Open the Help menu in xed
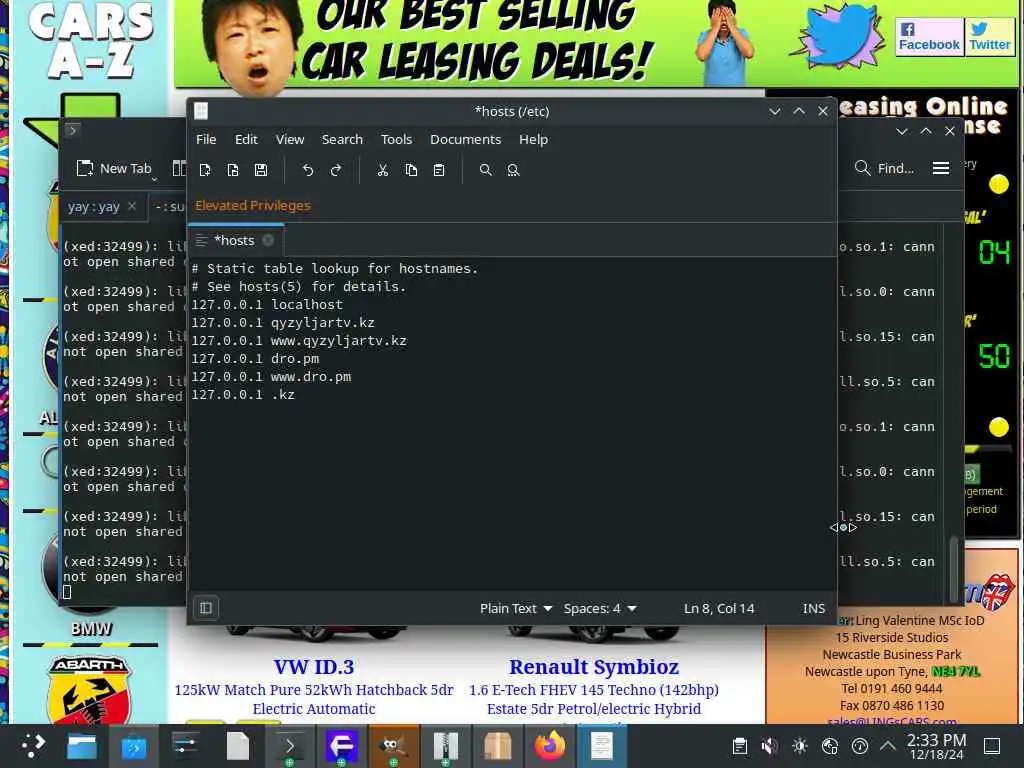The width and height of the screenshot is (1024, 768). click(x=534, y=139)
